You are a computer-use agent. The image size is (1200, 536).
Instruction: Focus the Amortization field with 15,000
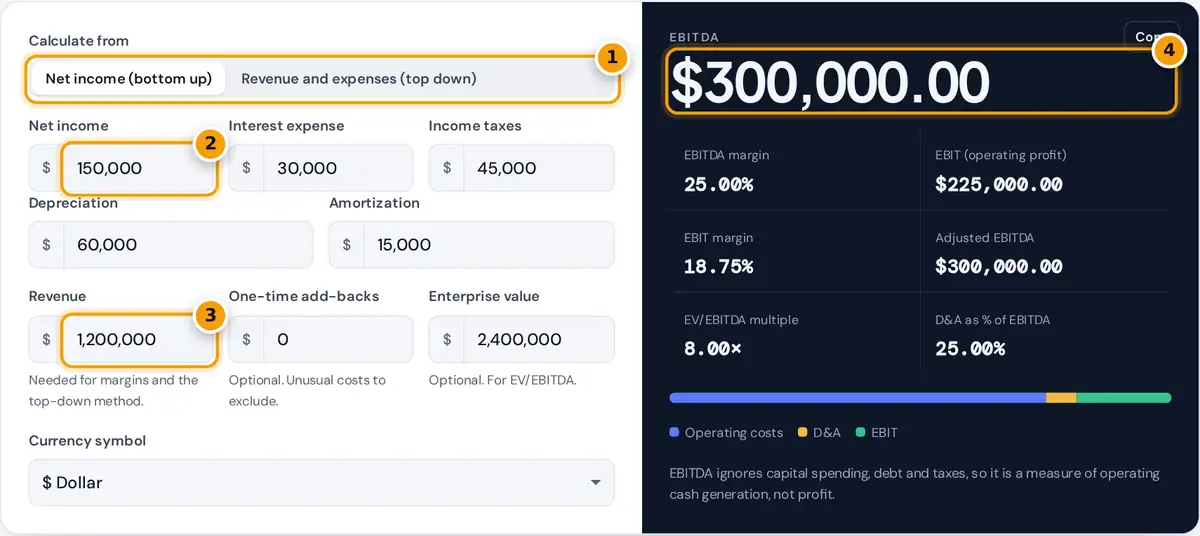click(x=488, y=245)
